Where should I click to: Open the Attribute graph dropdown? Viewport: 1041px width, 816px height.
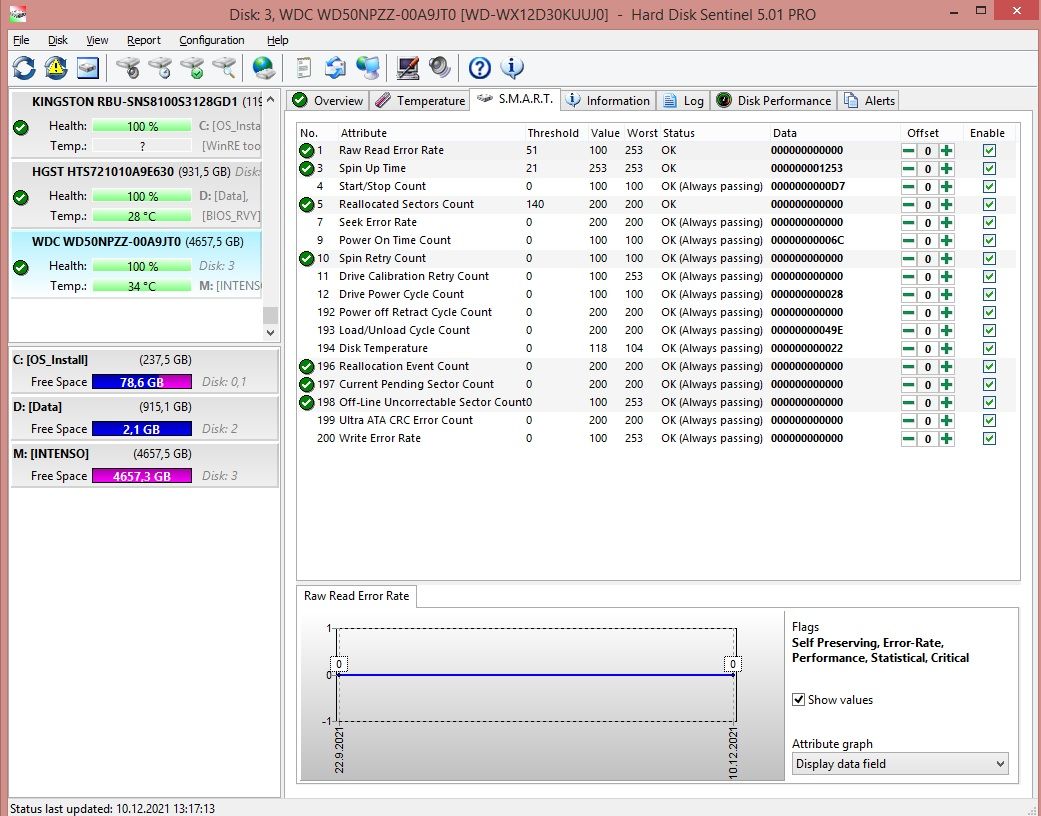tap(900, 764)
